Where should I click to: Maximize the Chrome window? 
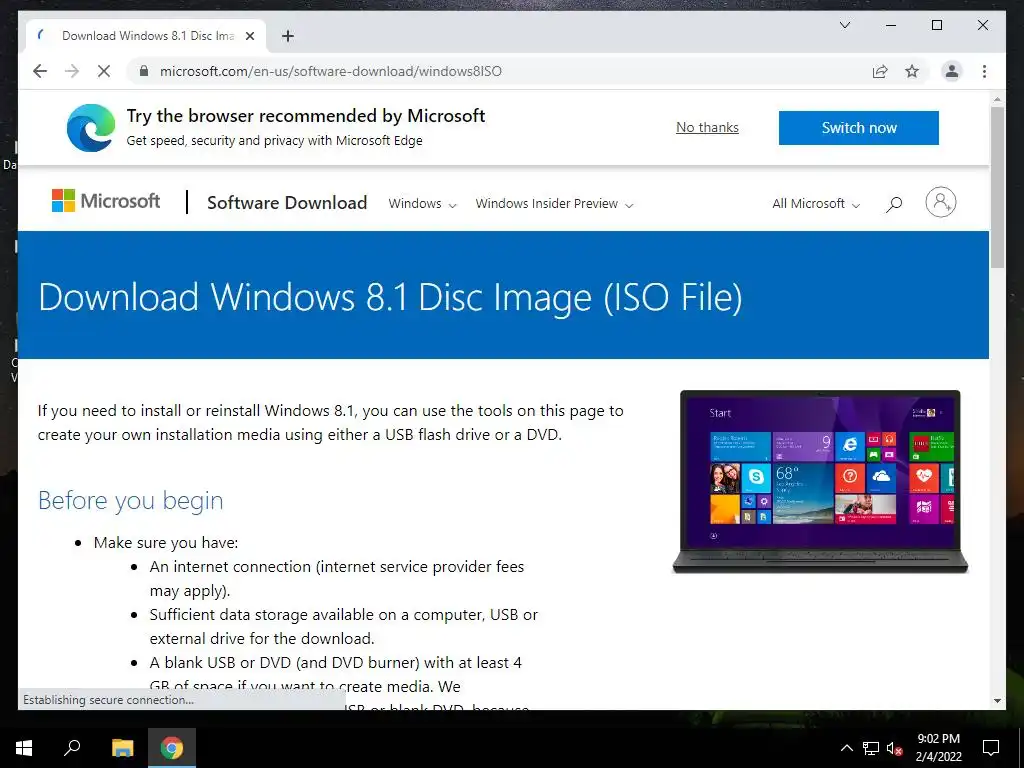click(x=936, y=25)
